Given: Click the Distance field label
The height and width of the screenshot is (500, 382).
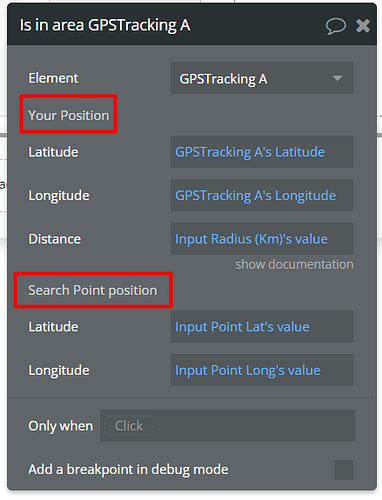Looking at the screenshot, I should pyautogui.click(x=55, y=239).
